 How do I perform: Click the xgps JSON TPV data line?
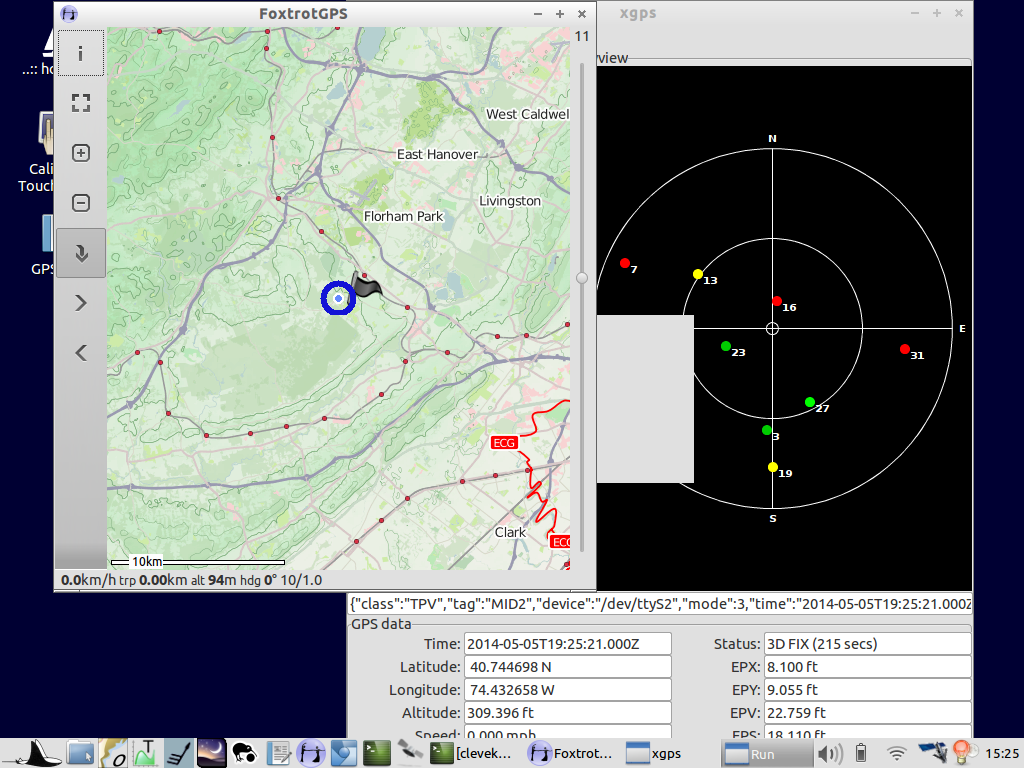point(660,604)
